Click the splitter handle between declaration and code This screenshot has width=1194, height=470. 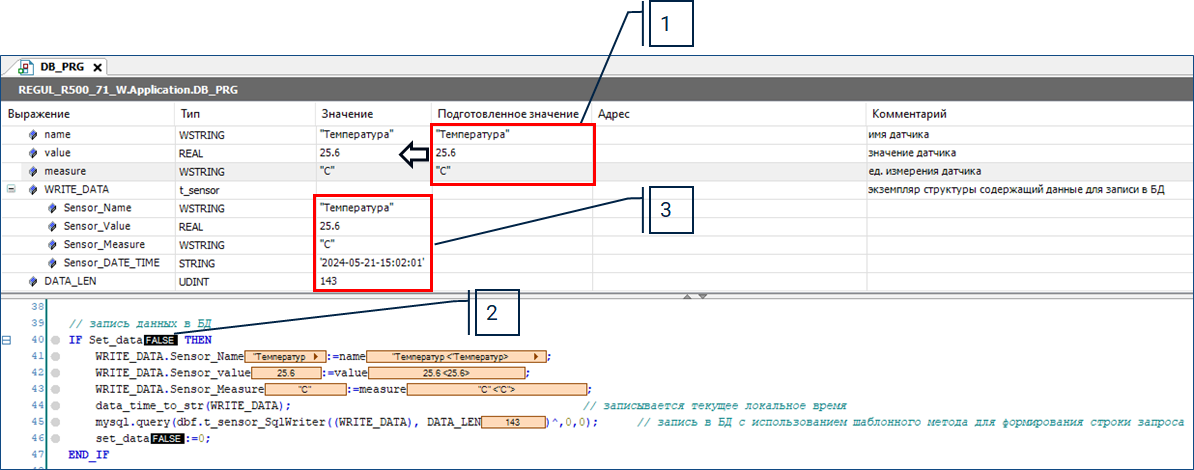(694, 296)
